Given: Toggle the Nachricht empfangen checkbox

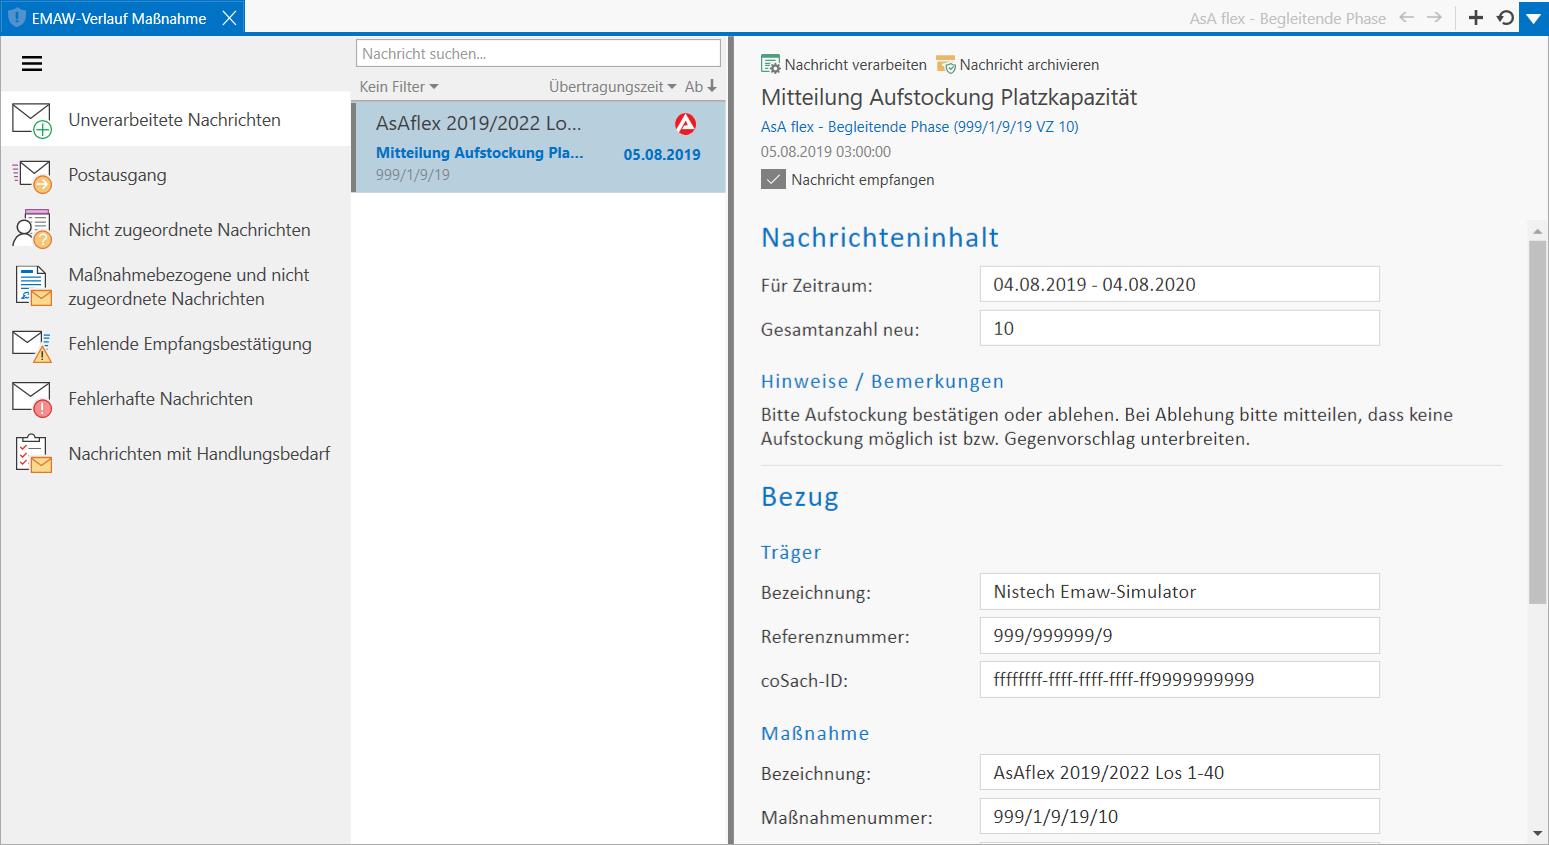Looking at the screenshot, I should pyautogui.click(x=773, y=180).
